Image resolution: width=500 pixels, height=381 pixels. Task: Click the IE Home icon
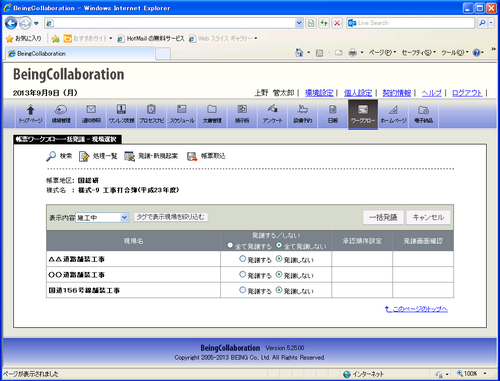(299, 53)
